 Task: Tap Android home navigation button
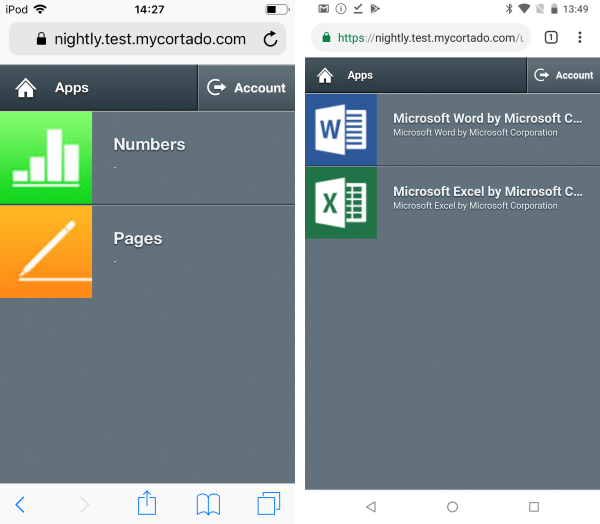(x=452, y=507)
